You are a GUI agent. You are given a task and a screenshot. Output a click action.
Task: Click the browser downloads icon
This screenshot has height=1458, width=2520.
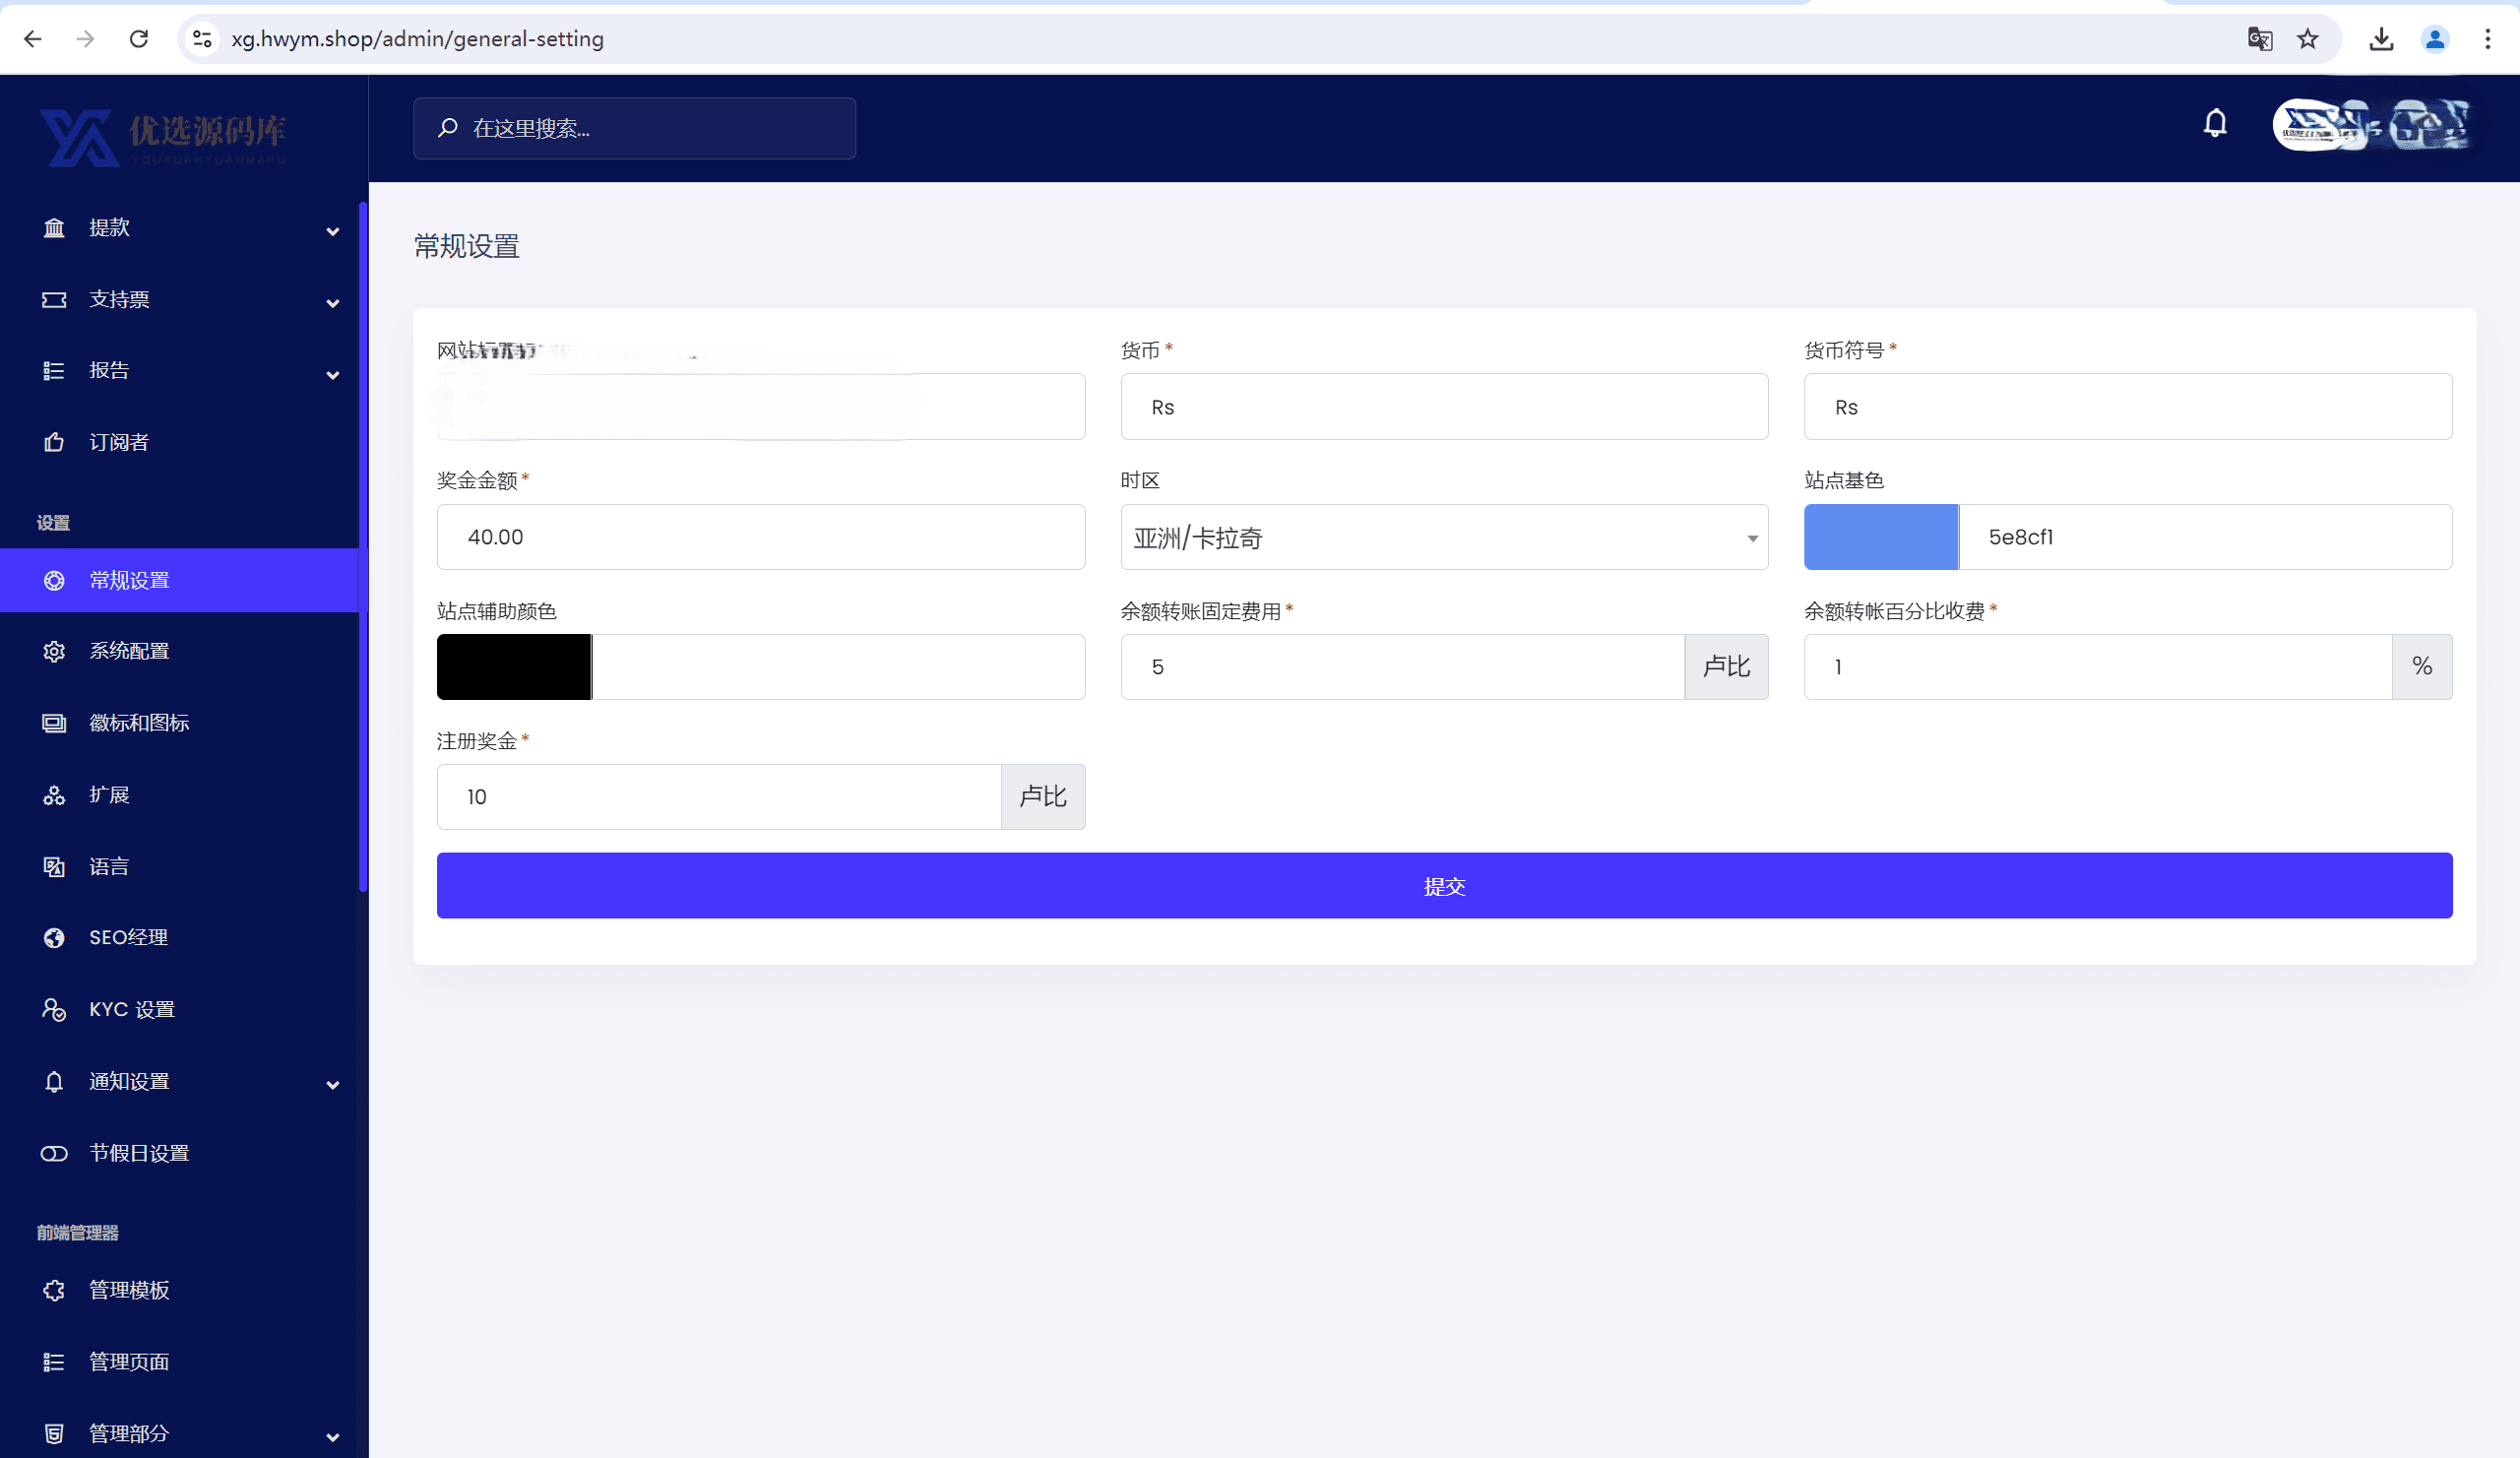2381,39
